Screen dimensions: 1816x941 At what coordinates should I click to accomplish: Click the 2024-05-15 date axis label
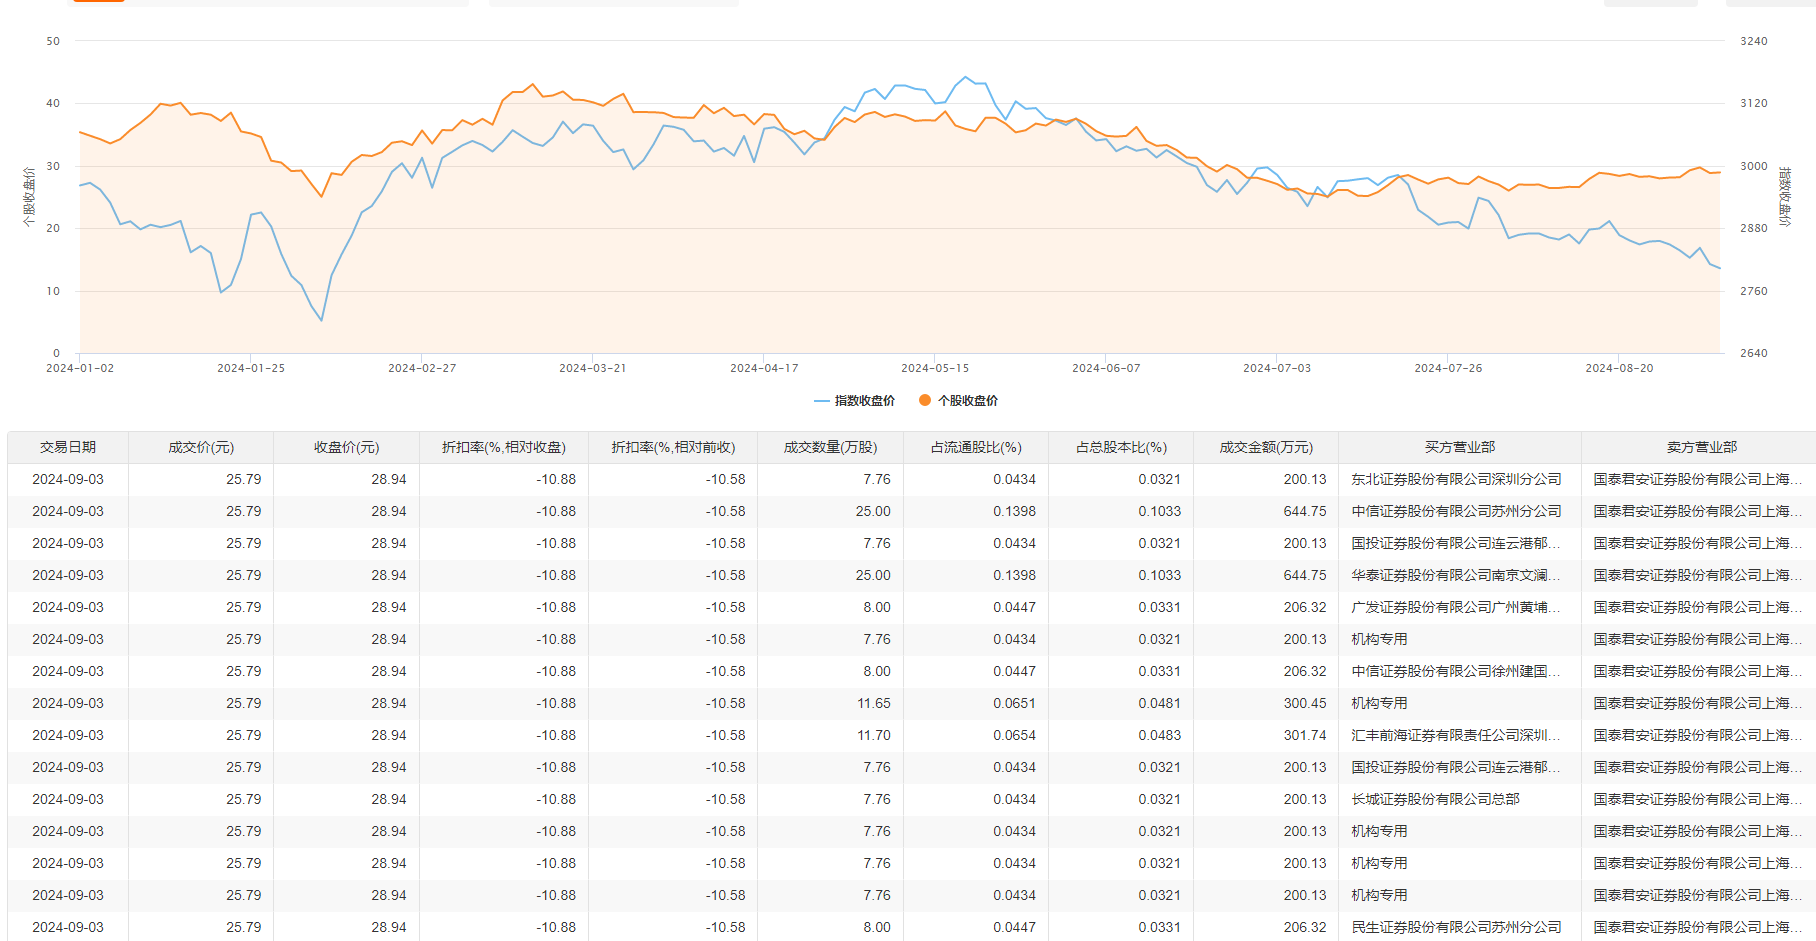[x=935, y=368]
